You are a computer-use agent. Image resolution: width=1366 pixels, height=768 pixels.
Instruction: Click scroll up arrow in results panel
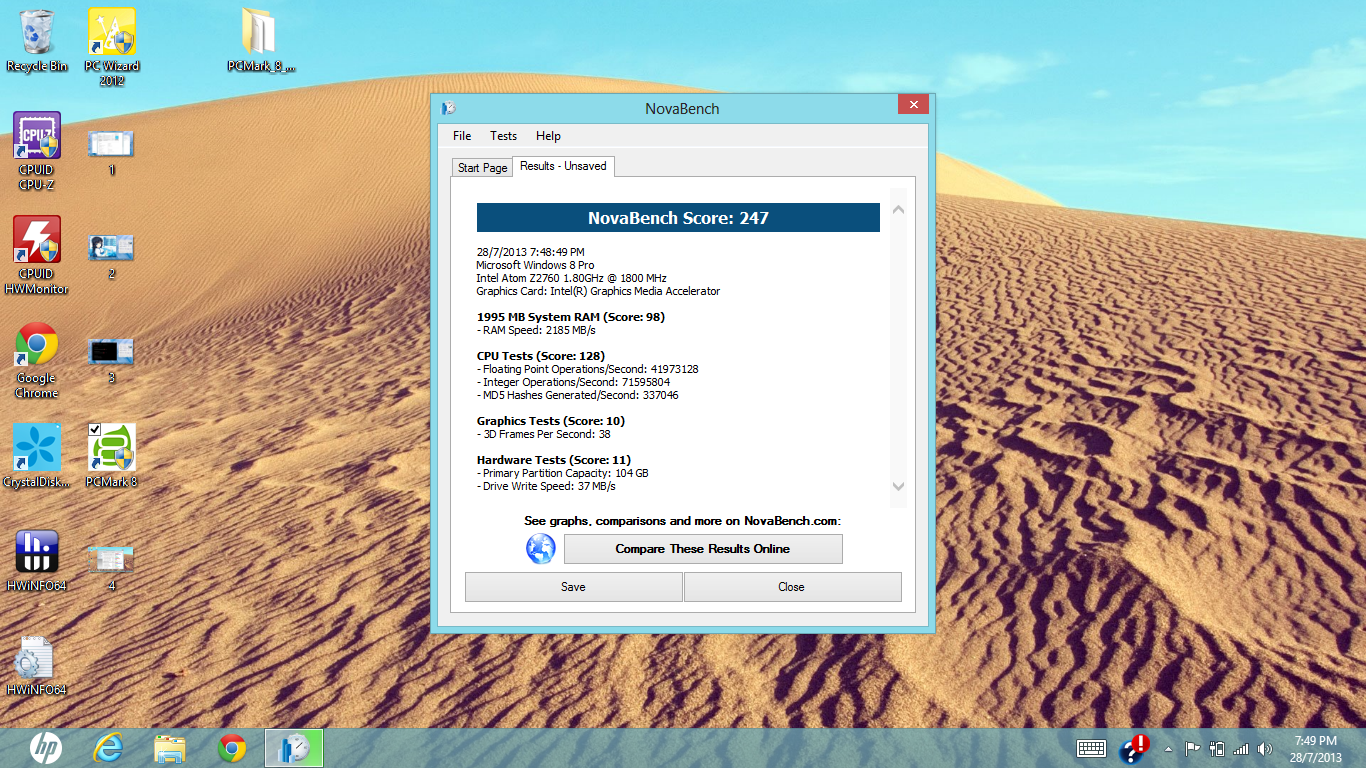click(x=898, y=209)
